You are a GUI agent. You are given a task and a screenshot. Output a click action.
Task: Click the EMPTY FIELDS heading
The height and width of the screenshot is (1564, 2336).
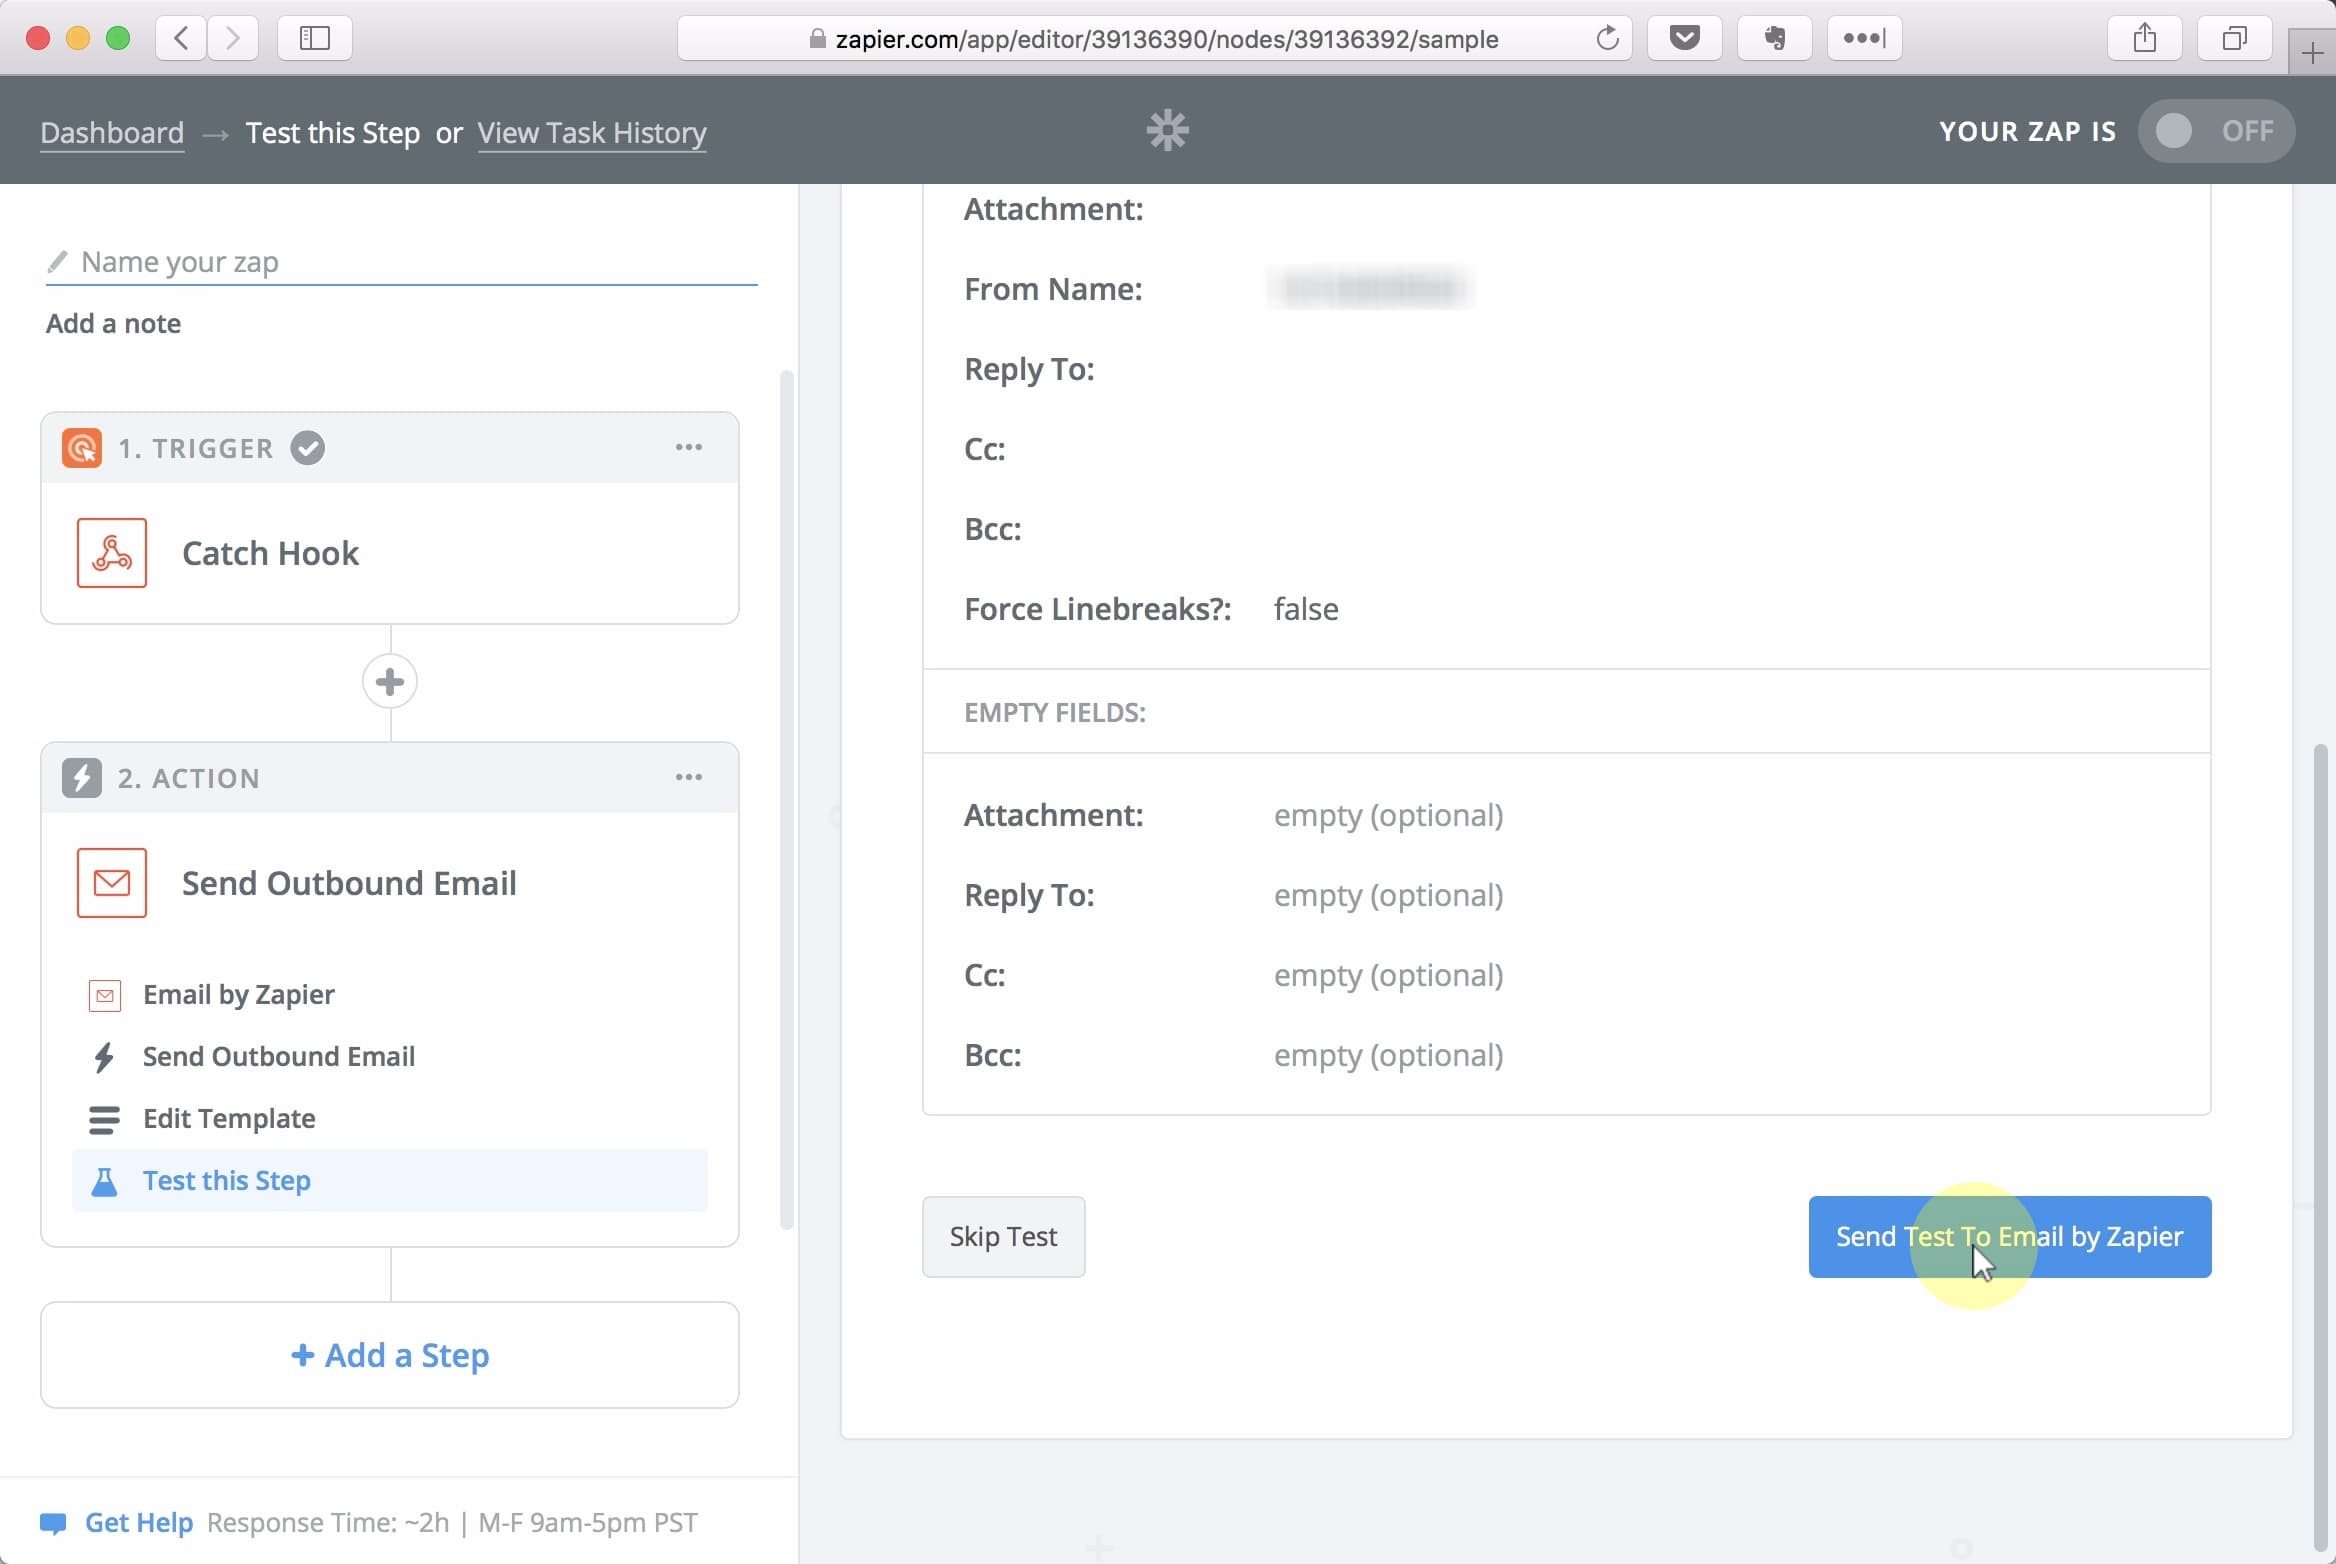coord(1055,712)
